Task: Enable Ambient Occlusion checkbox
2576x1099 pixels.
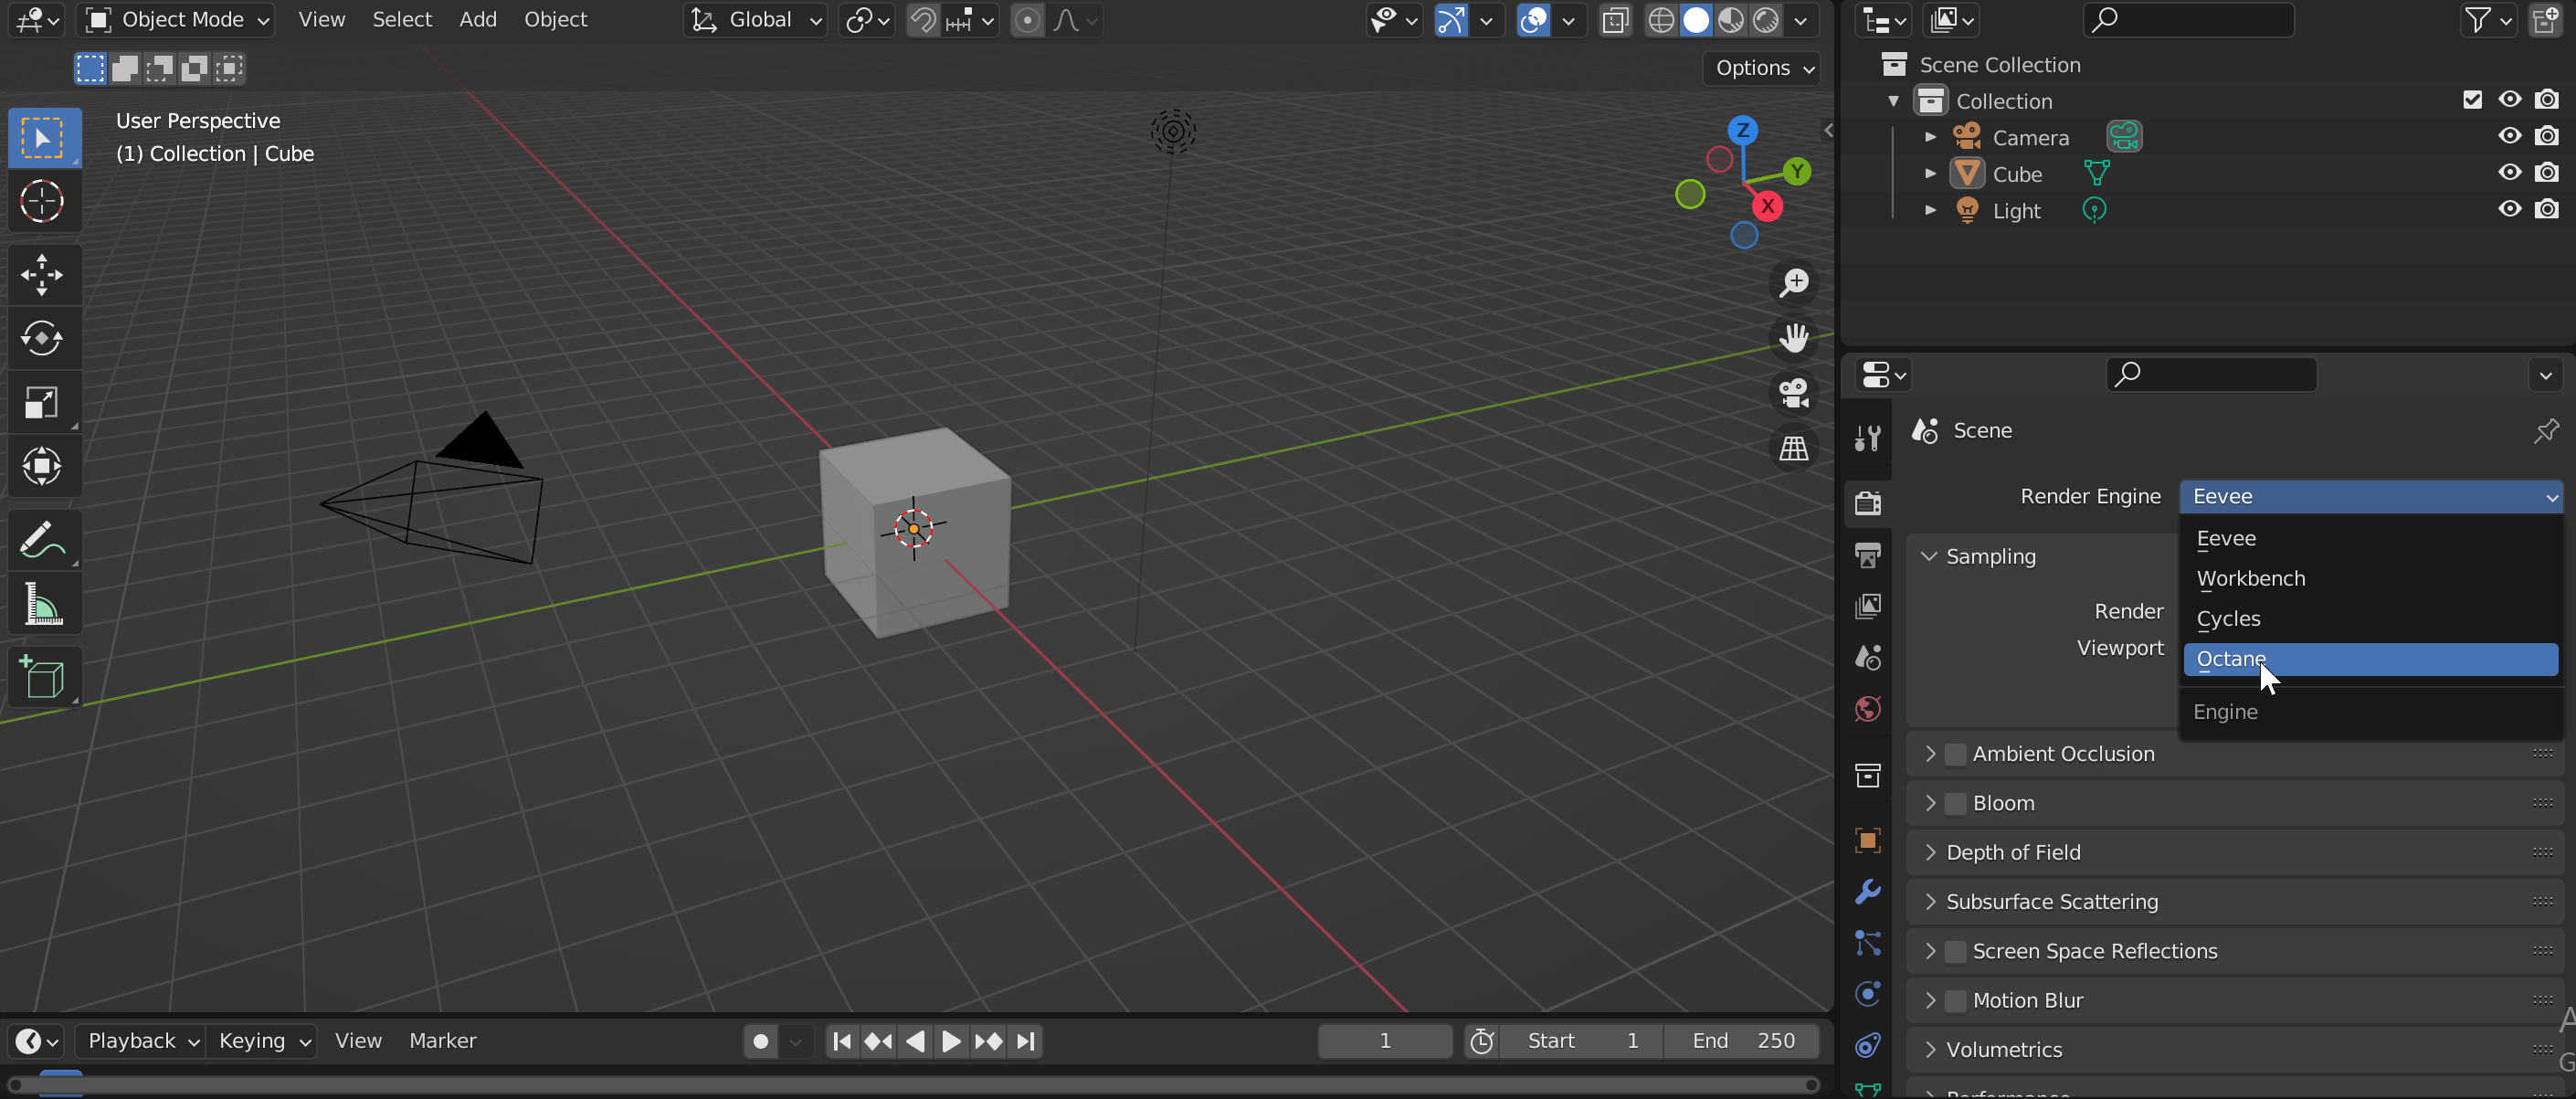Action: [x=1955, y=754]
